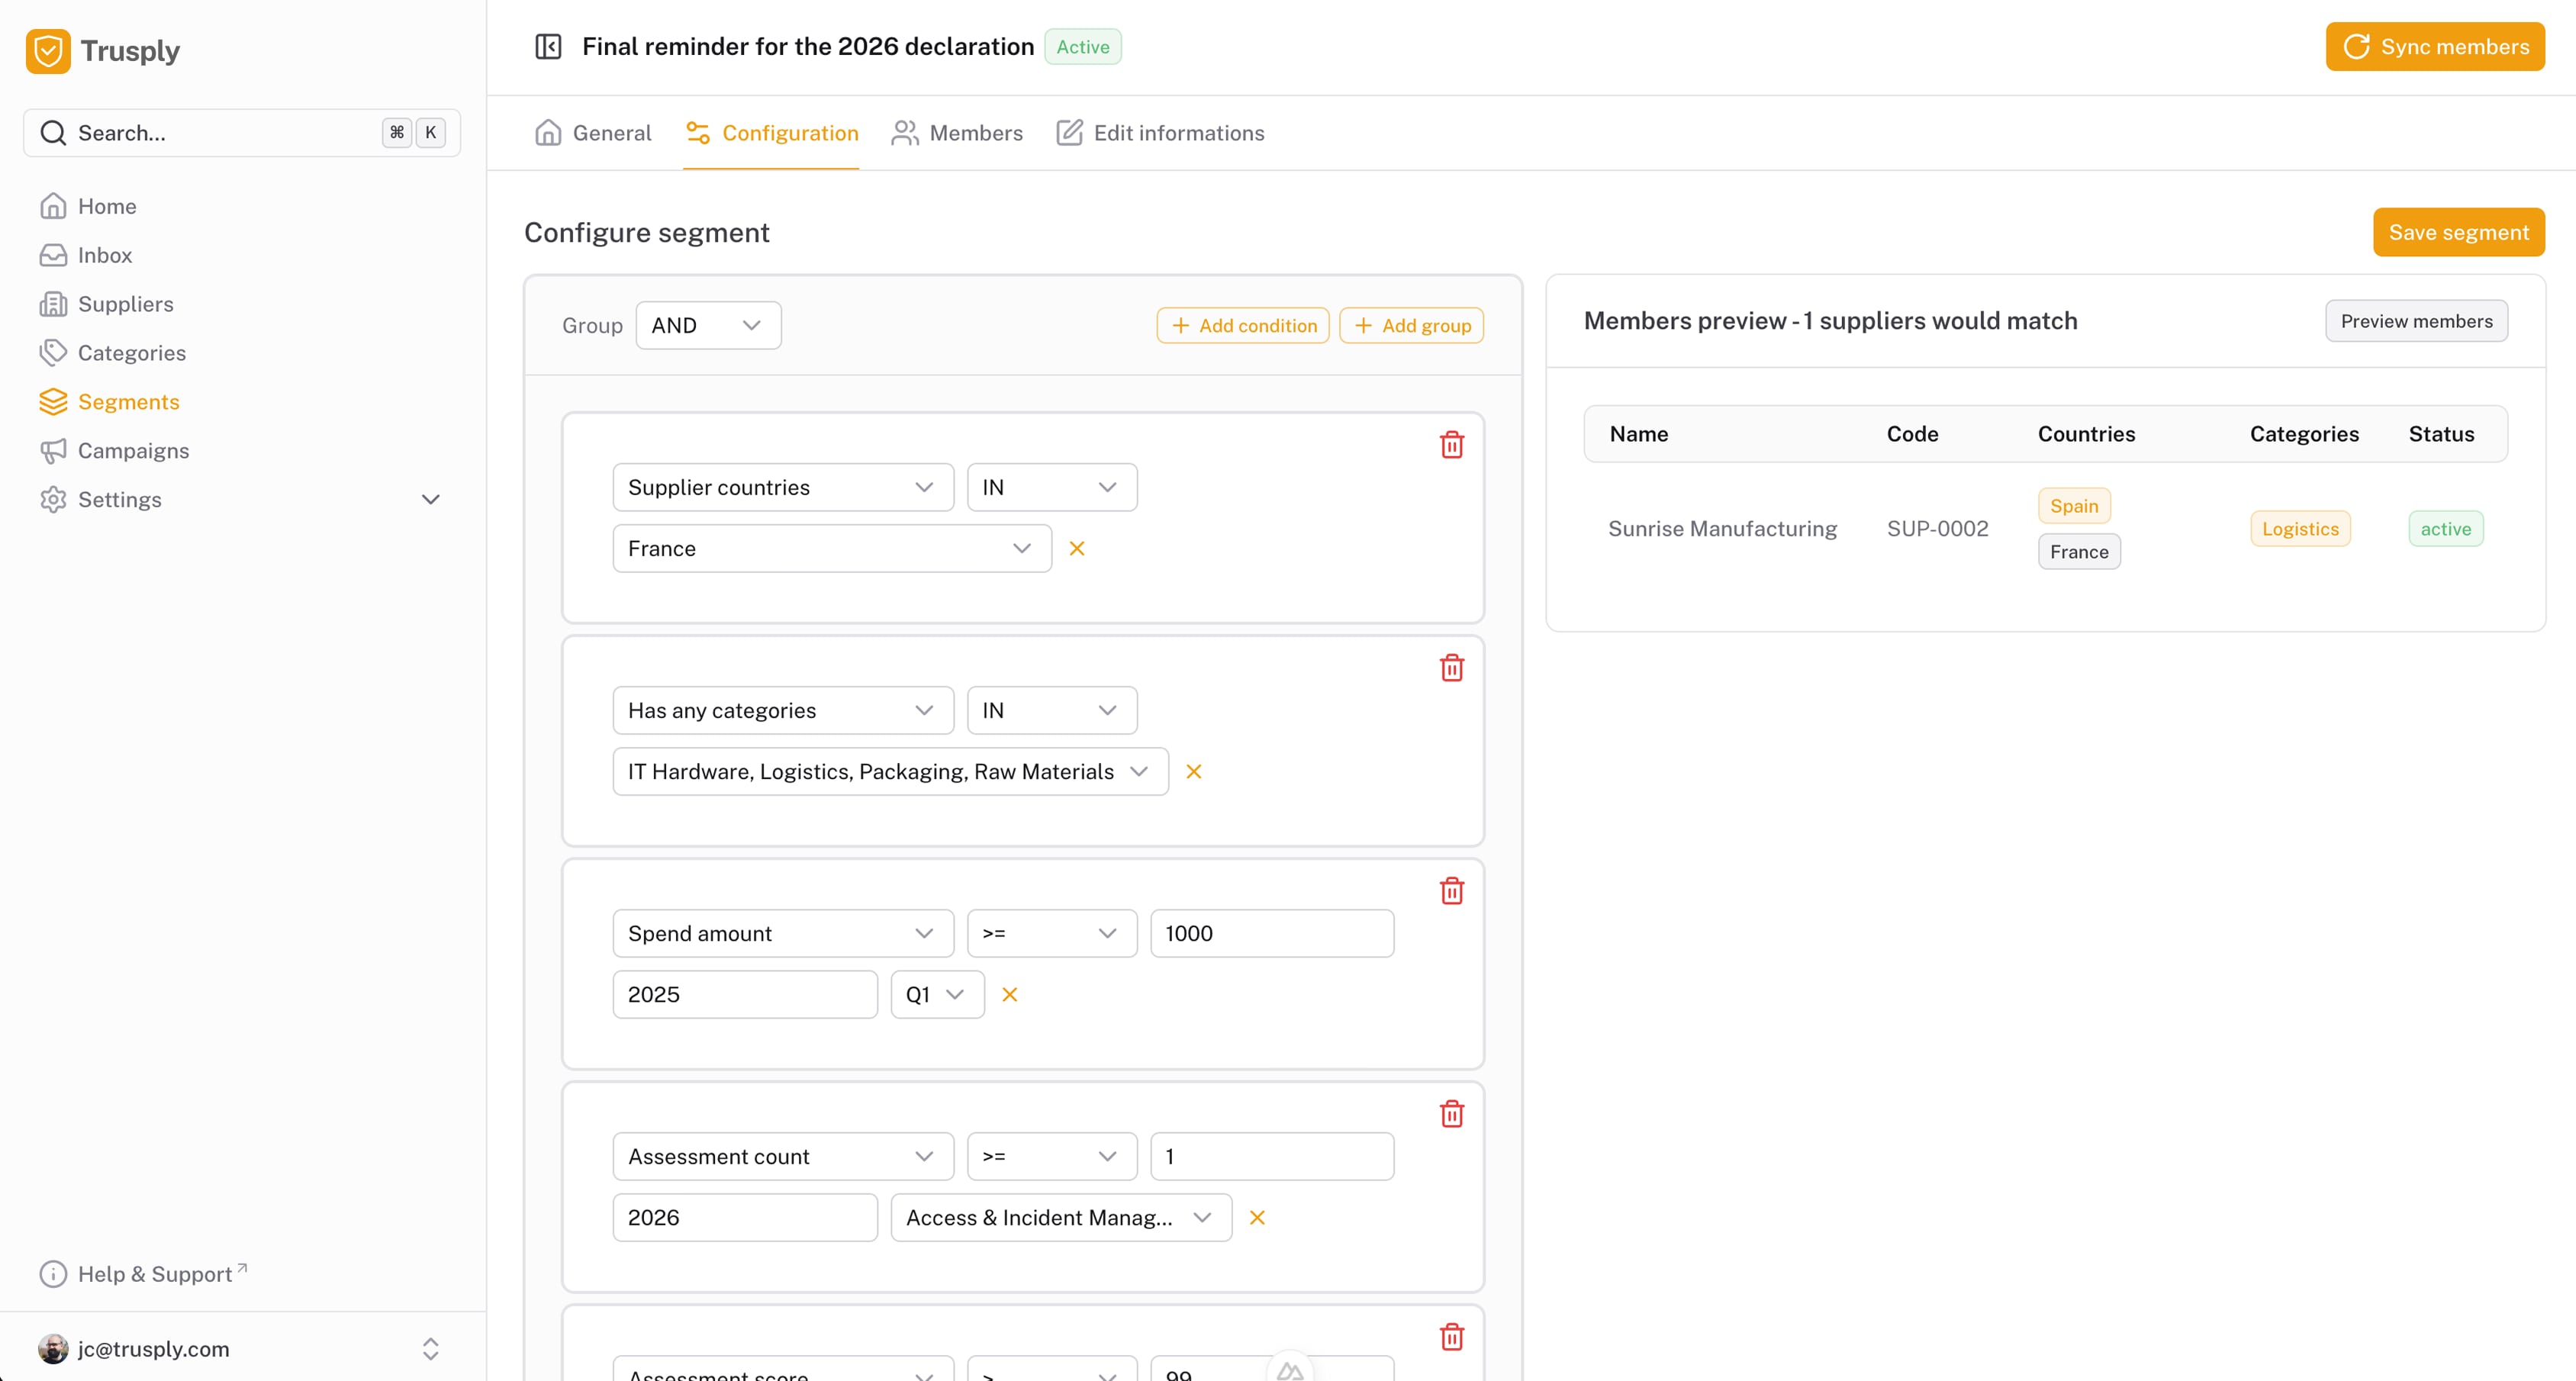Expand the jc@trusply.com account switcher
2576x1381 pixels.
pyautogui.click(x=430, y=1349)
